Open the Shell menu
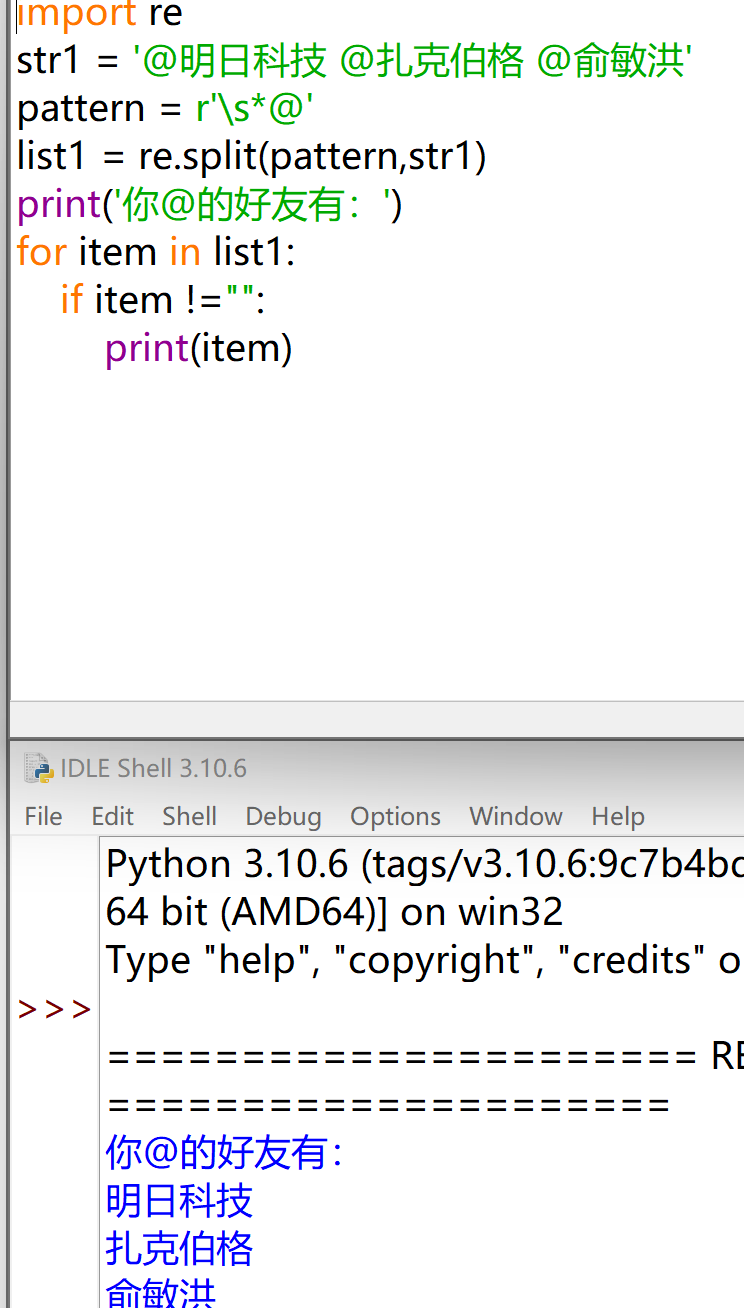Viewport: 744px width, 1308px height. (189, 816)
